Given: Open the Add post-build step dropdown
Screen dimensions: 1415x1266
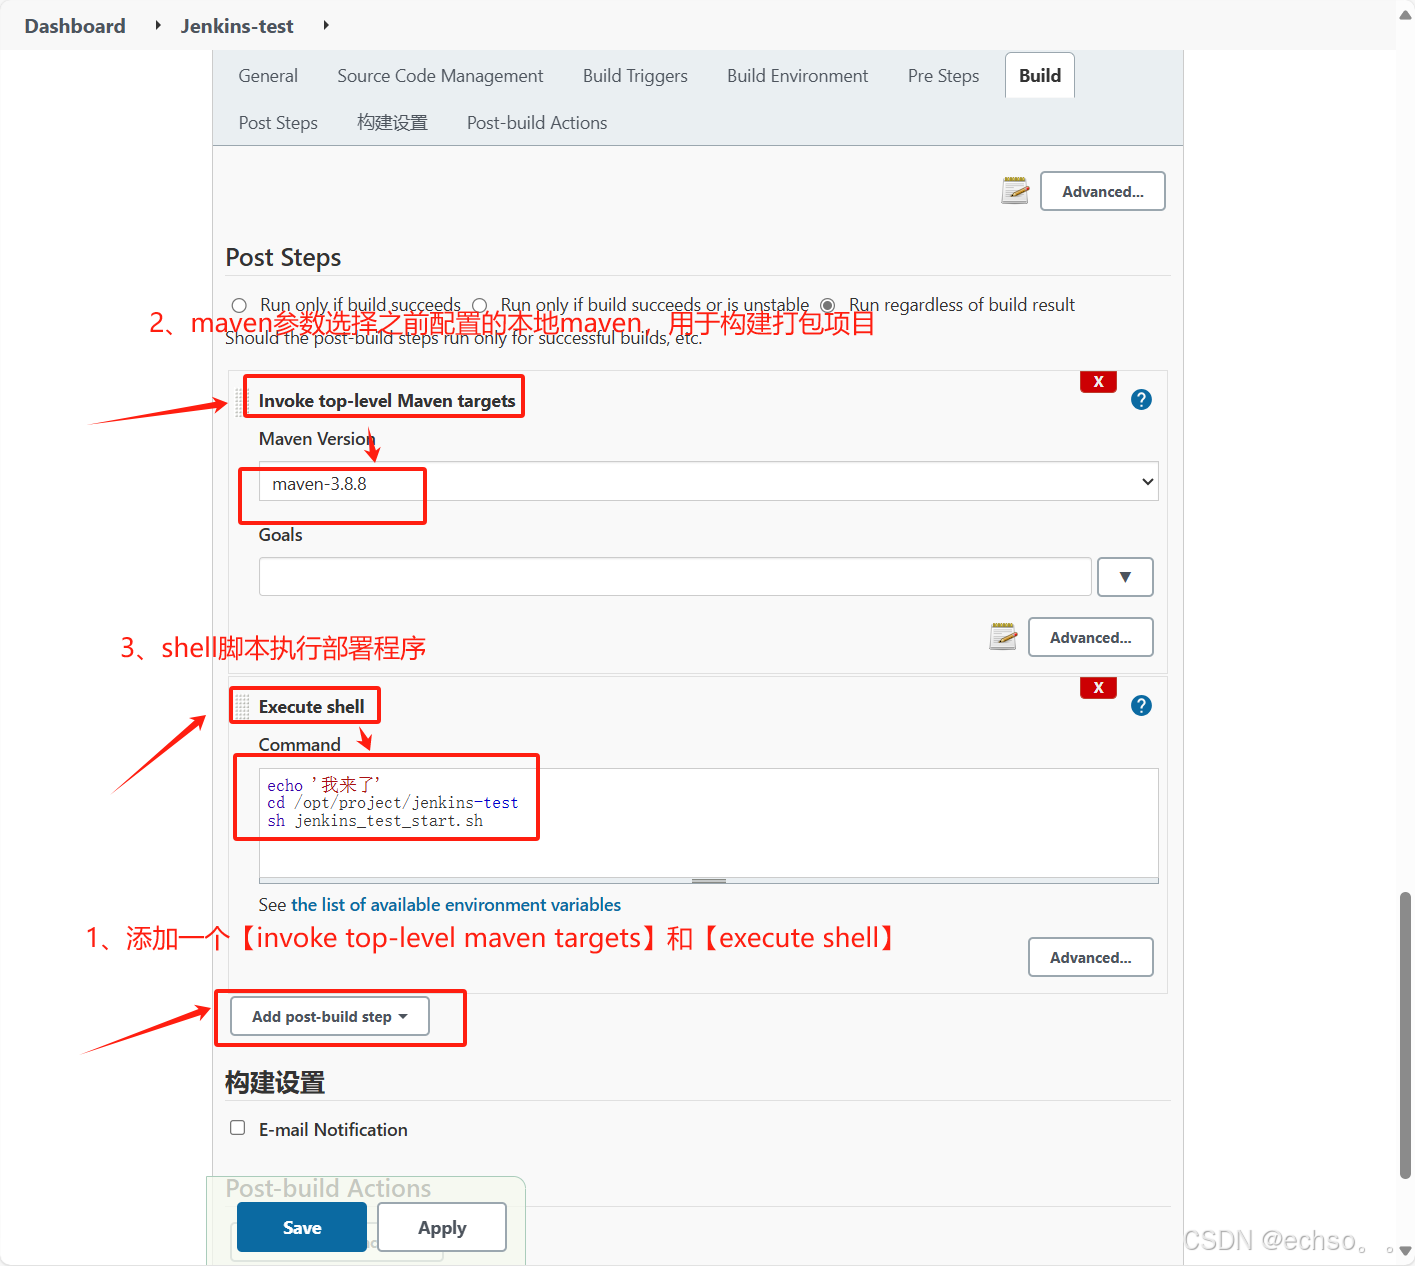Looking at the screenshot, I should click(x=330, y=1016).
